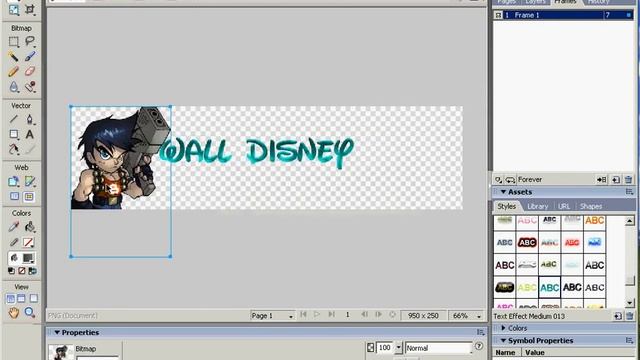Pick the vector Pen tool
This screenshot has height=360, width=640.
(x=30, y=119)
